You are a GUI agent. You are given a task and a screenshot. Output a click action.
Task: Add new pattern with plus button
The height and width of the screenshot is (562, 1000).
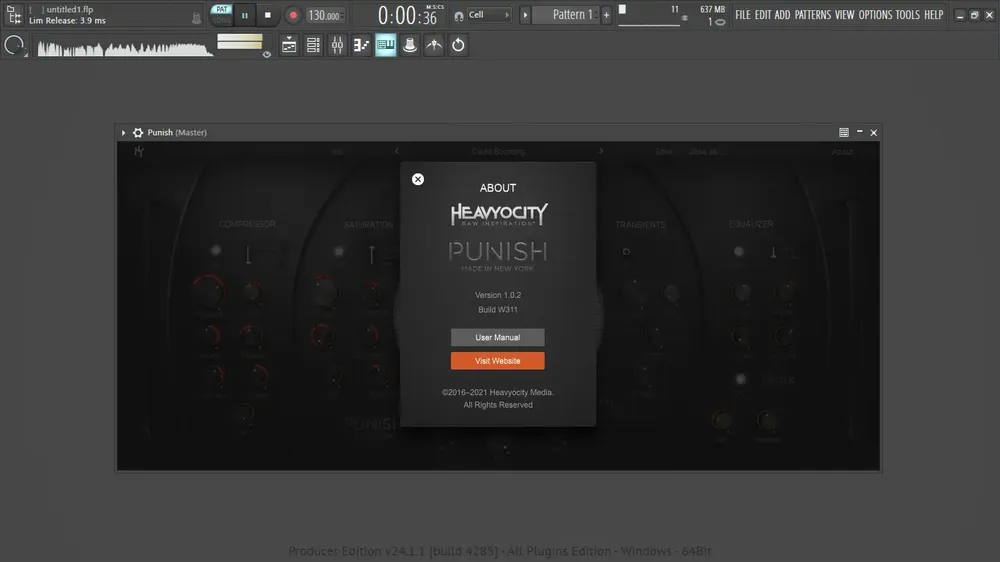pyautogui.click(x=606, y=15)
